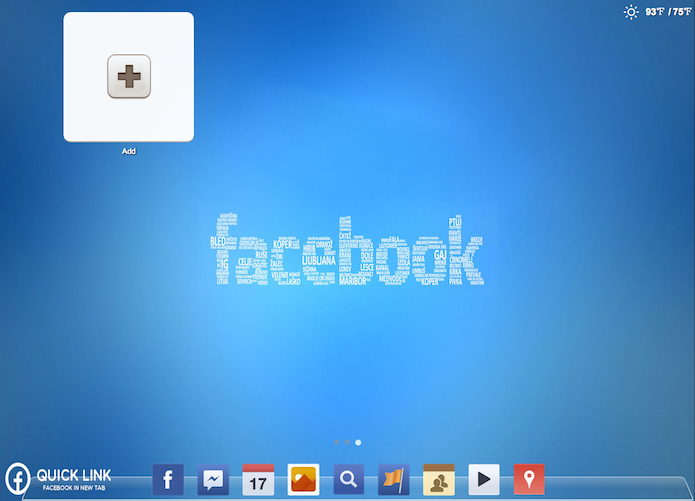This screenshot has width=695, height=501.
Task: Go to the first page dot
Action: click(x=337, y=442)
